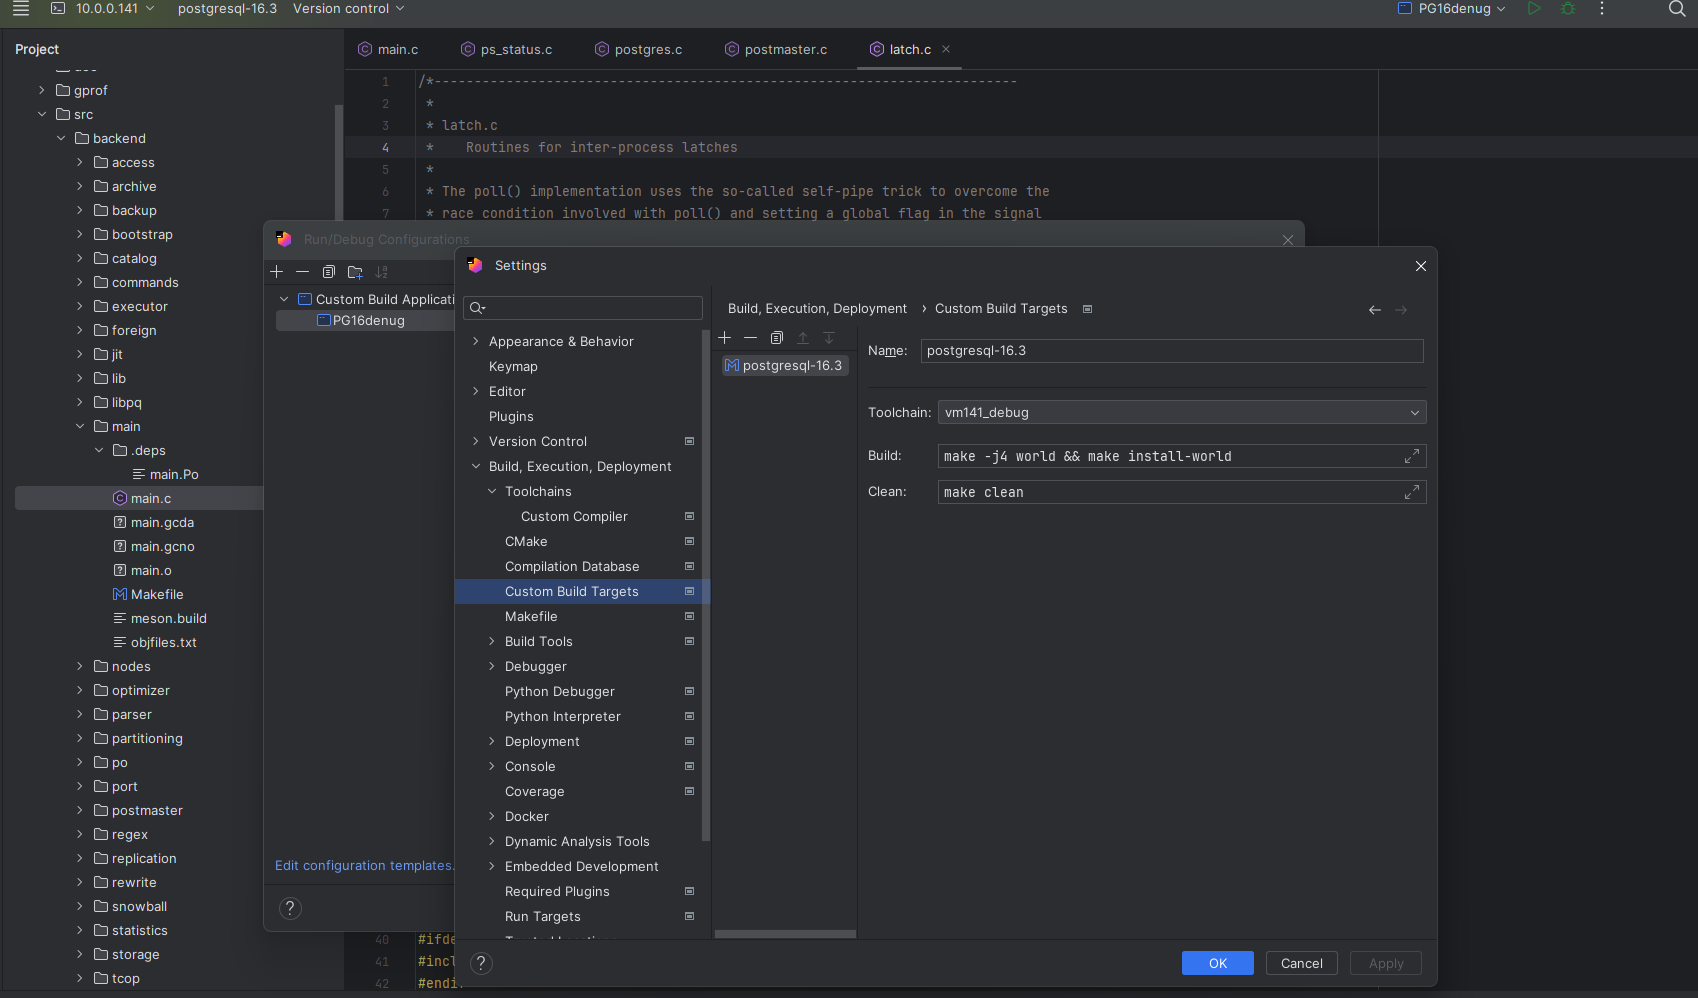
Task: Expand the Build Tools settings node
Action: pyautogui.click(x=492, y=642)
